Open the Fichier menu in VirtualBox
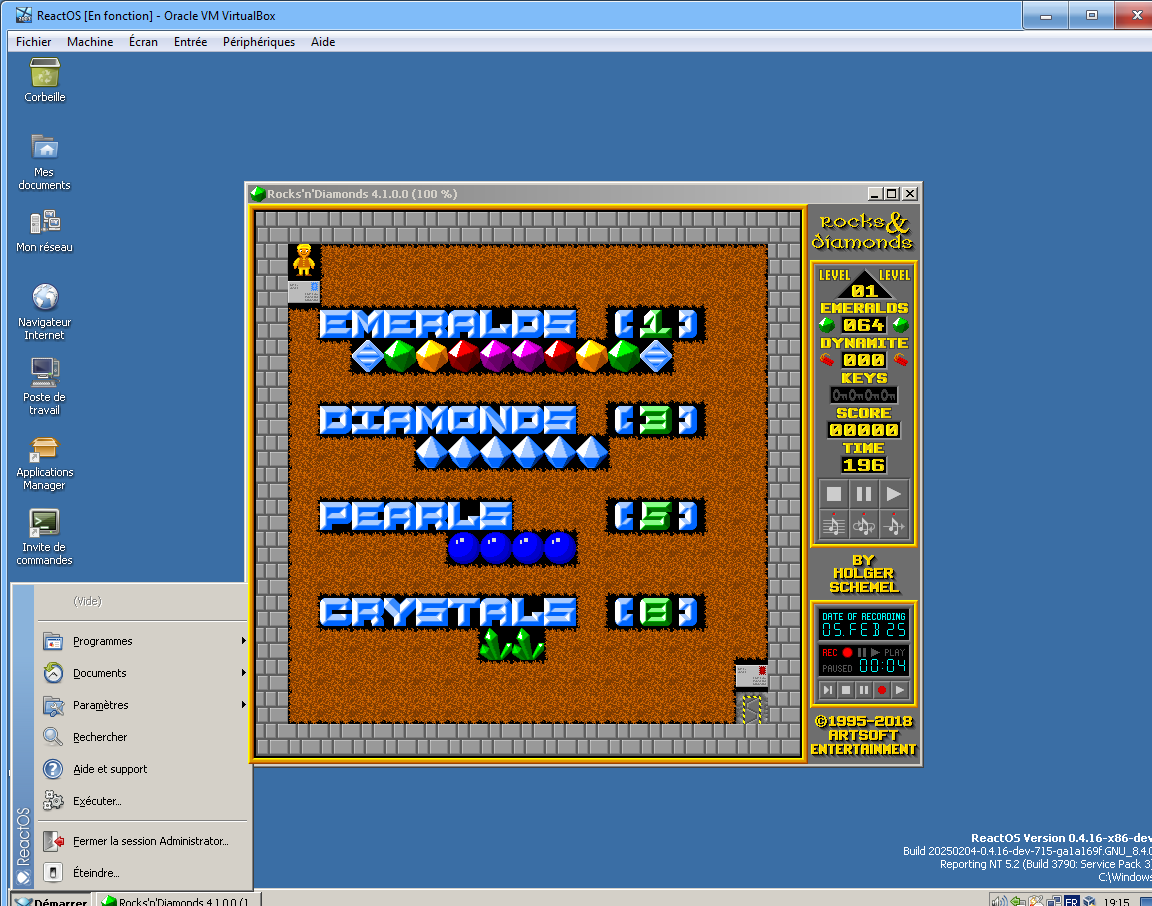 (34, 42)
